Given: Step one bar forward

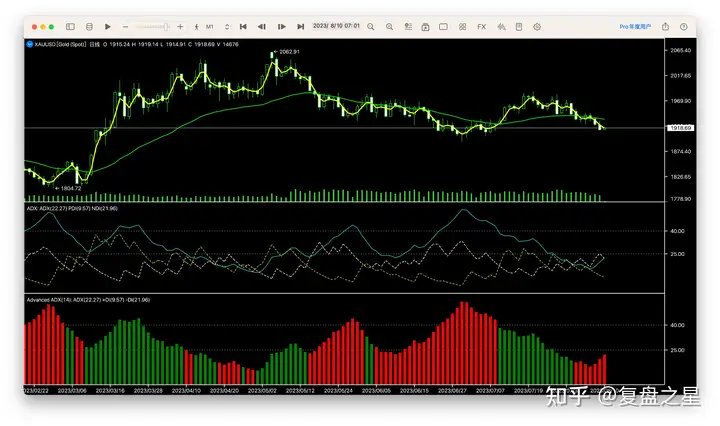Looking at the screenshot, I should pos(281,27).
